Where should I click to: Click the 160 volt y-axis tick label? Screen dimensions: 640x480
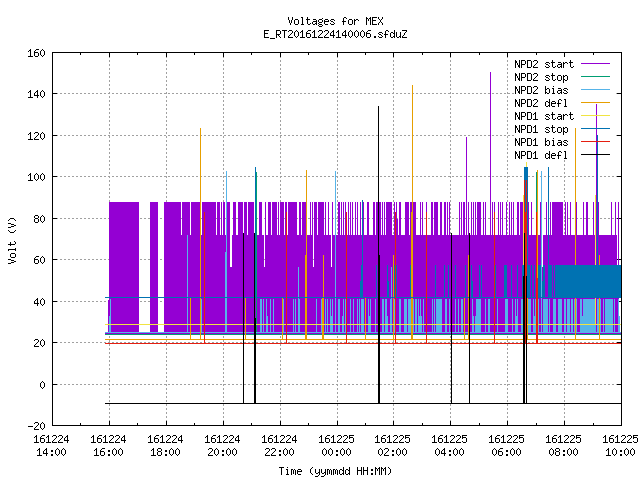pos(36,53)
